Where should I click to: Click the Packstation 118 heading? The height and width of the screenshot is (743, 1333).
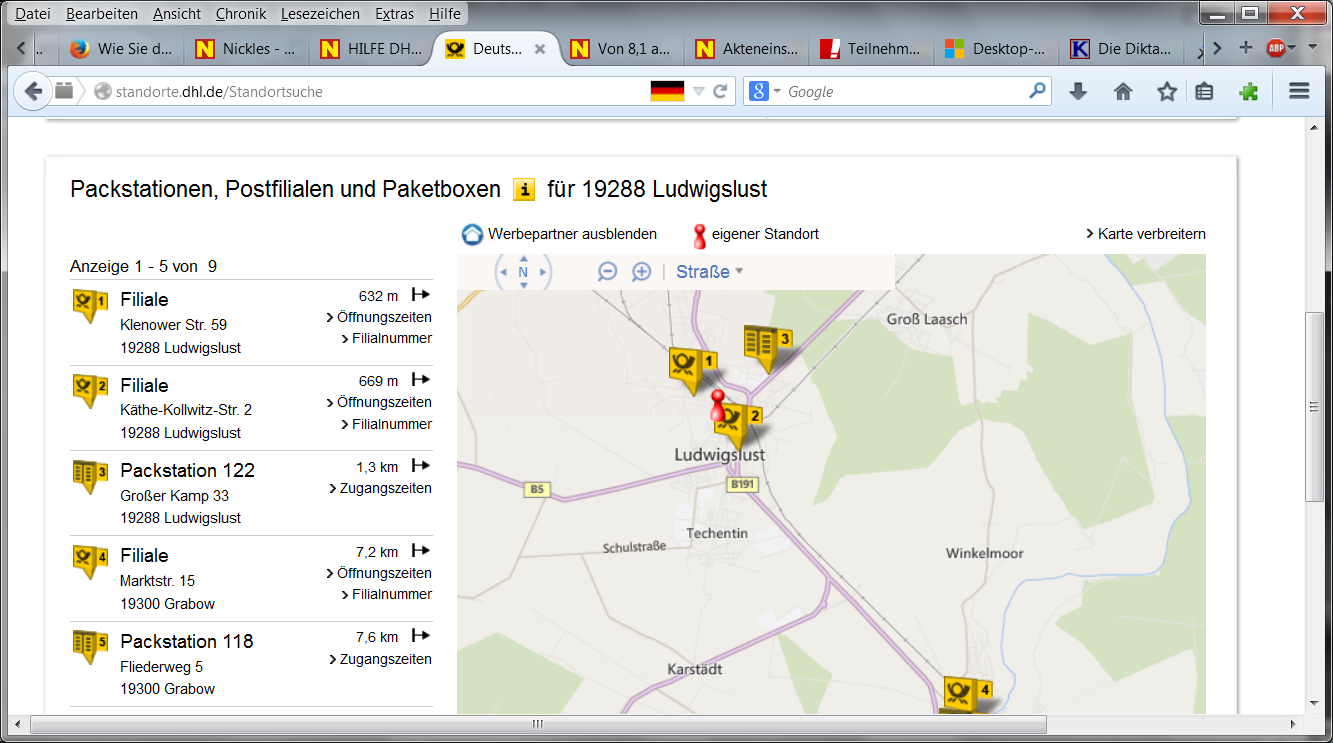[x=187, y=641]
